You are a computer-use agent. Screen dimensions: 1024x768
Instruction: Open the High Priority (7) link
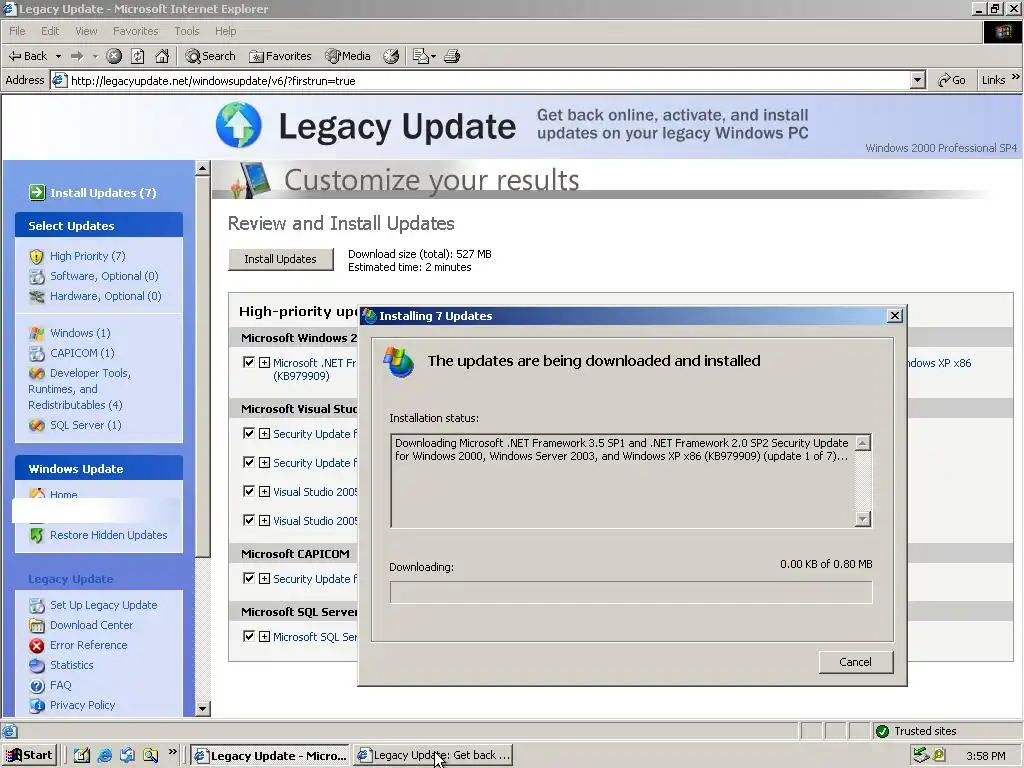pos(88,256)
